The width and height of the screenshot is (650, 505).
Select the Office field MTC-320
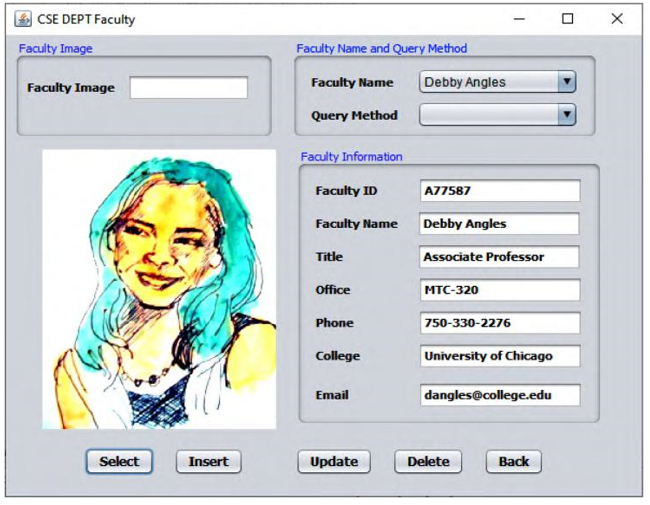[500, 290]
